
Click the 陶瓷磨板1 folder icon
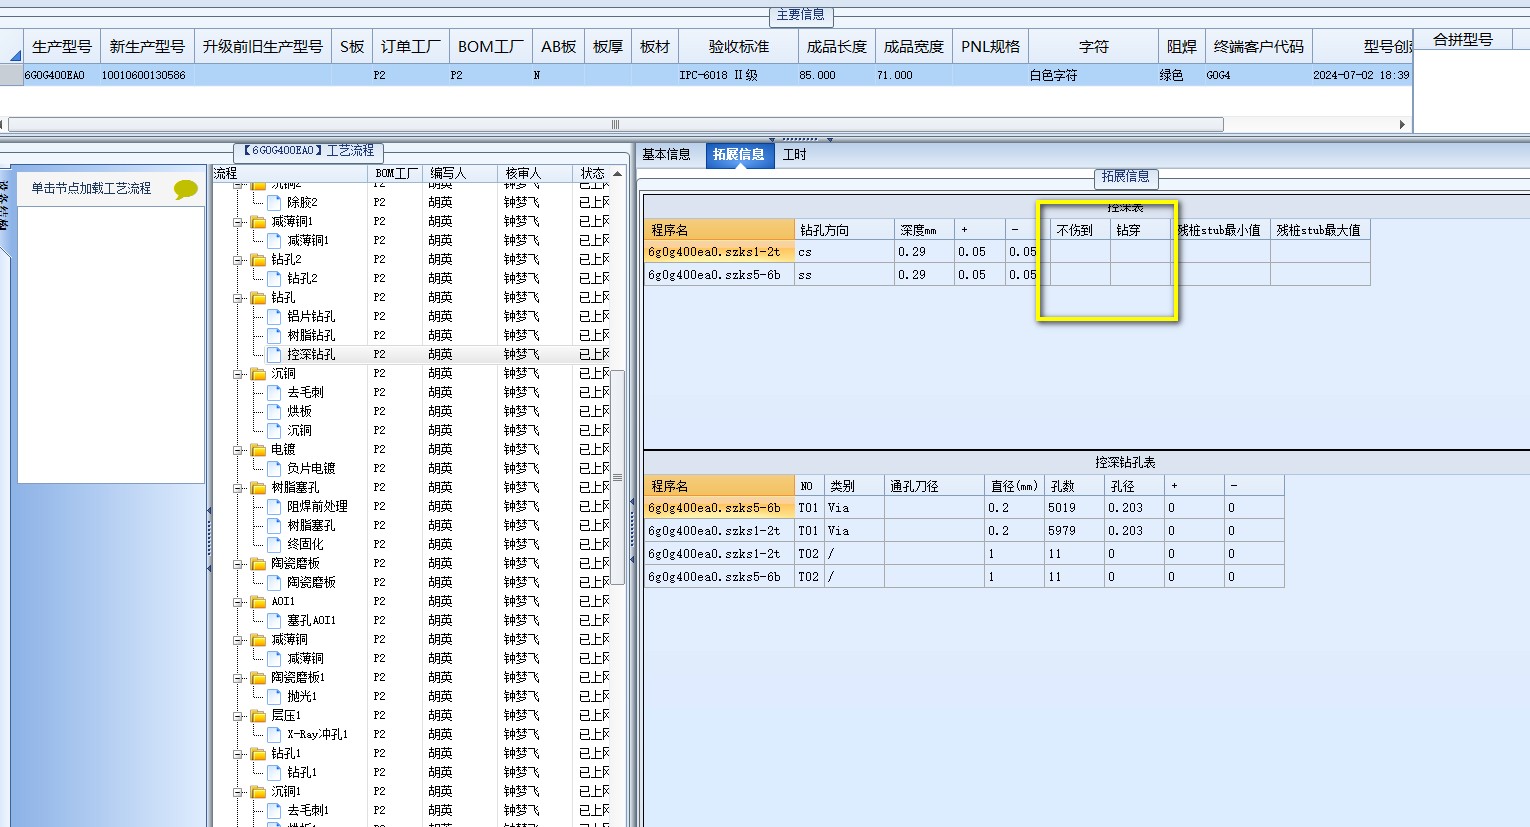tap(258, 678)
